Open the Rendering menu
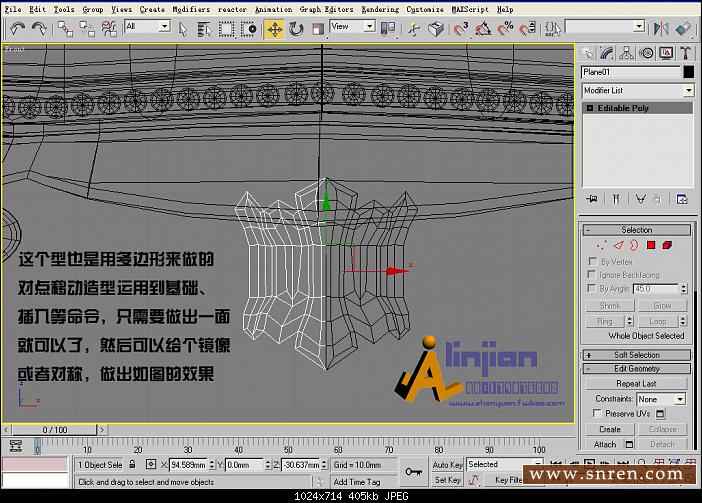This screenshot has width=702, height=503. (x=379, y=8)
